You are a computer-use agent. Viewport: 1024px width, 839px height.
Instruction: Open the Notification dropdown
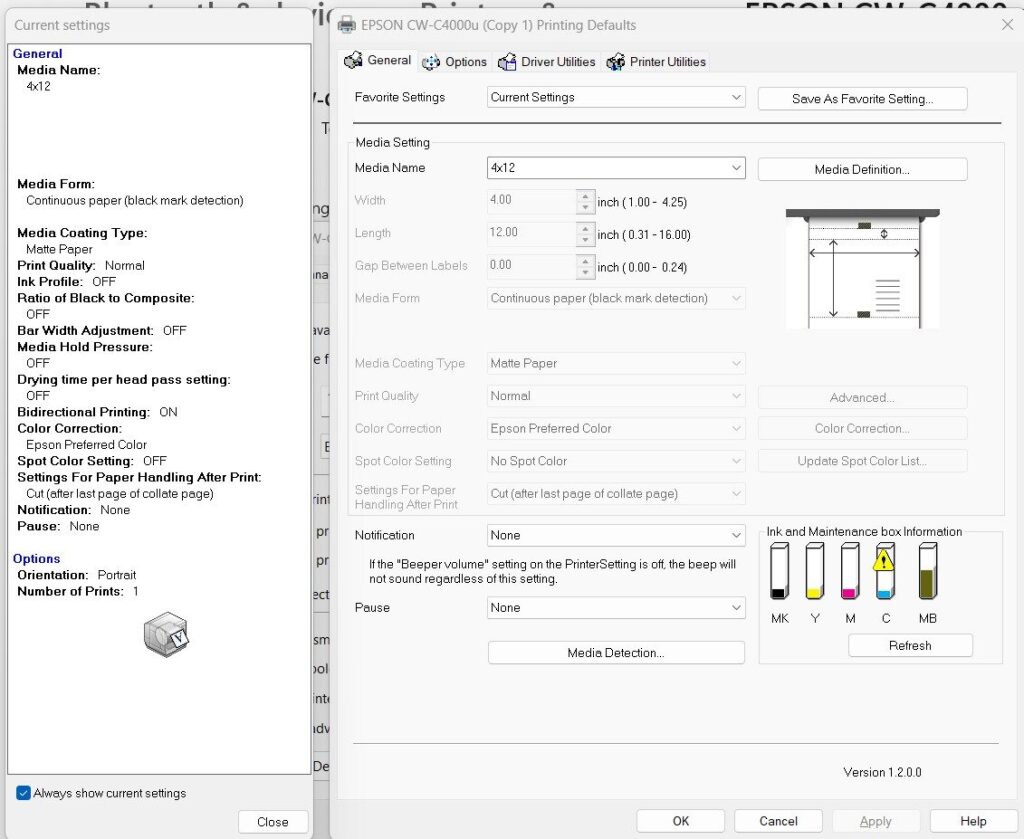(x=616, y=535)
